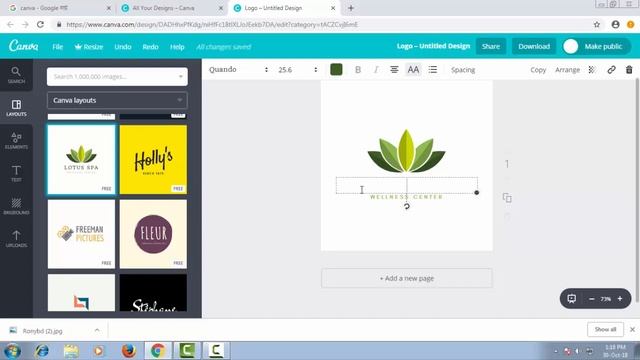Image resolution: width=640 pixels, height=360 pixels.
Task: Add a link with chain icon
Action: tap(611, 70)
